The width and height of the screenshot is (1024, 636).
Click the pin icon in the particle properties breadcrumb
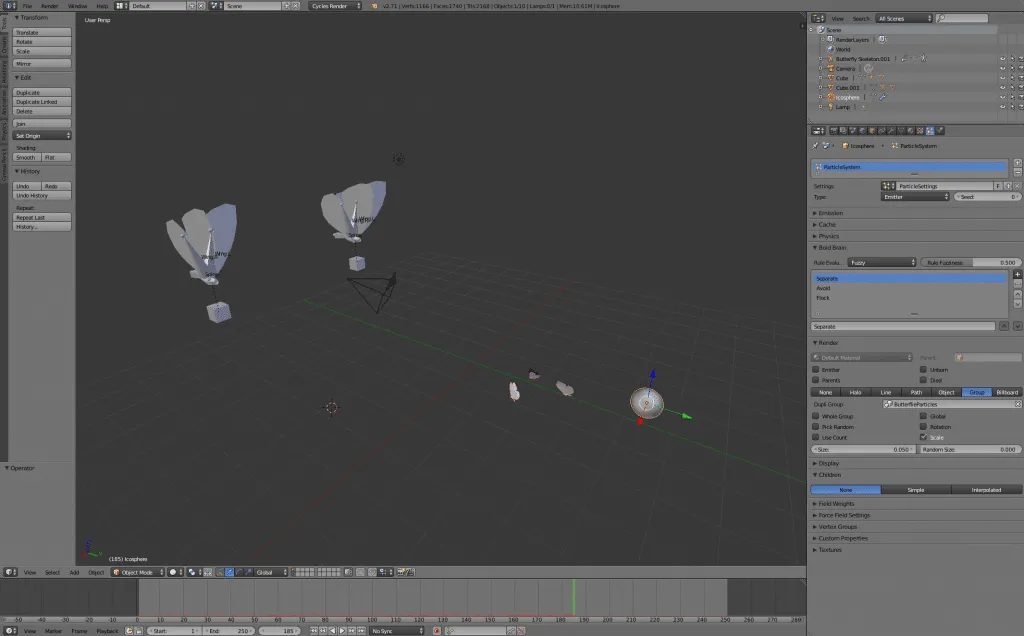coord(816,145)
